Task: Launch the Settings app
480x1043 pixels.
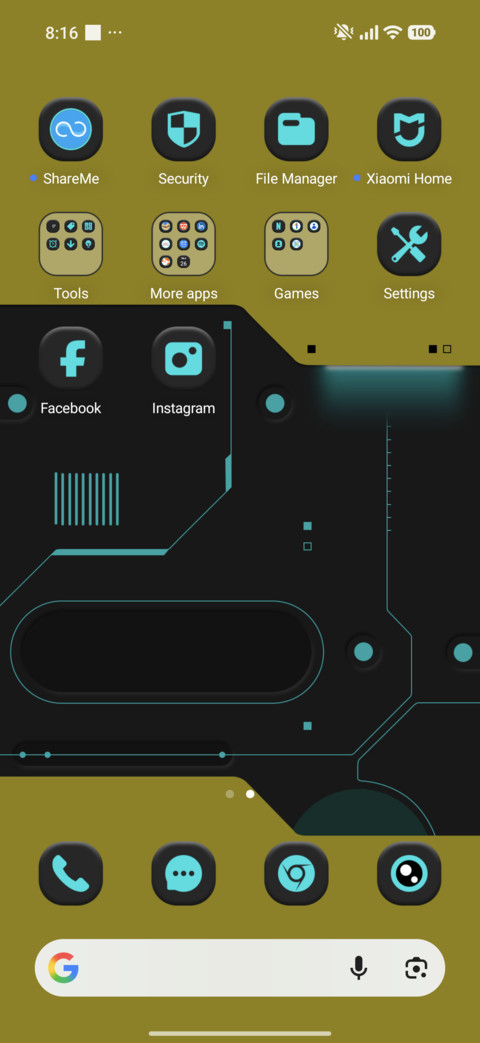Action: tap(409, 244)
